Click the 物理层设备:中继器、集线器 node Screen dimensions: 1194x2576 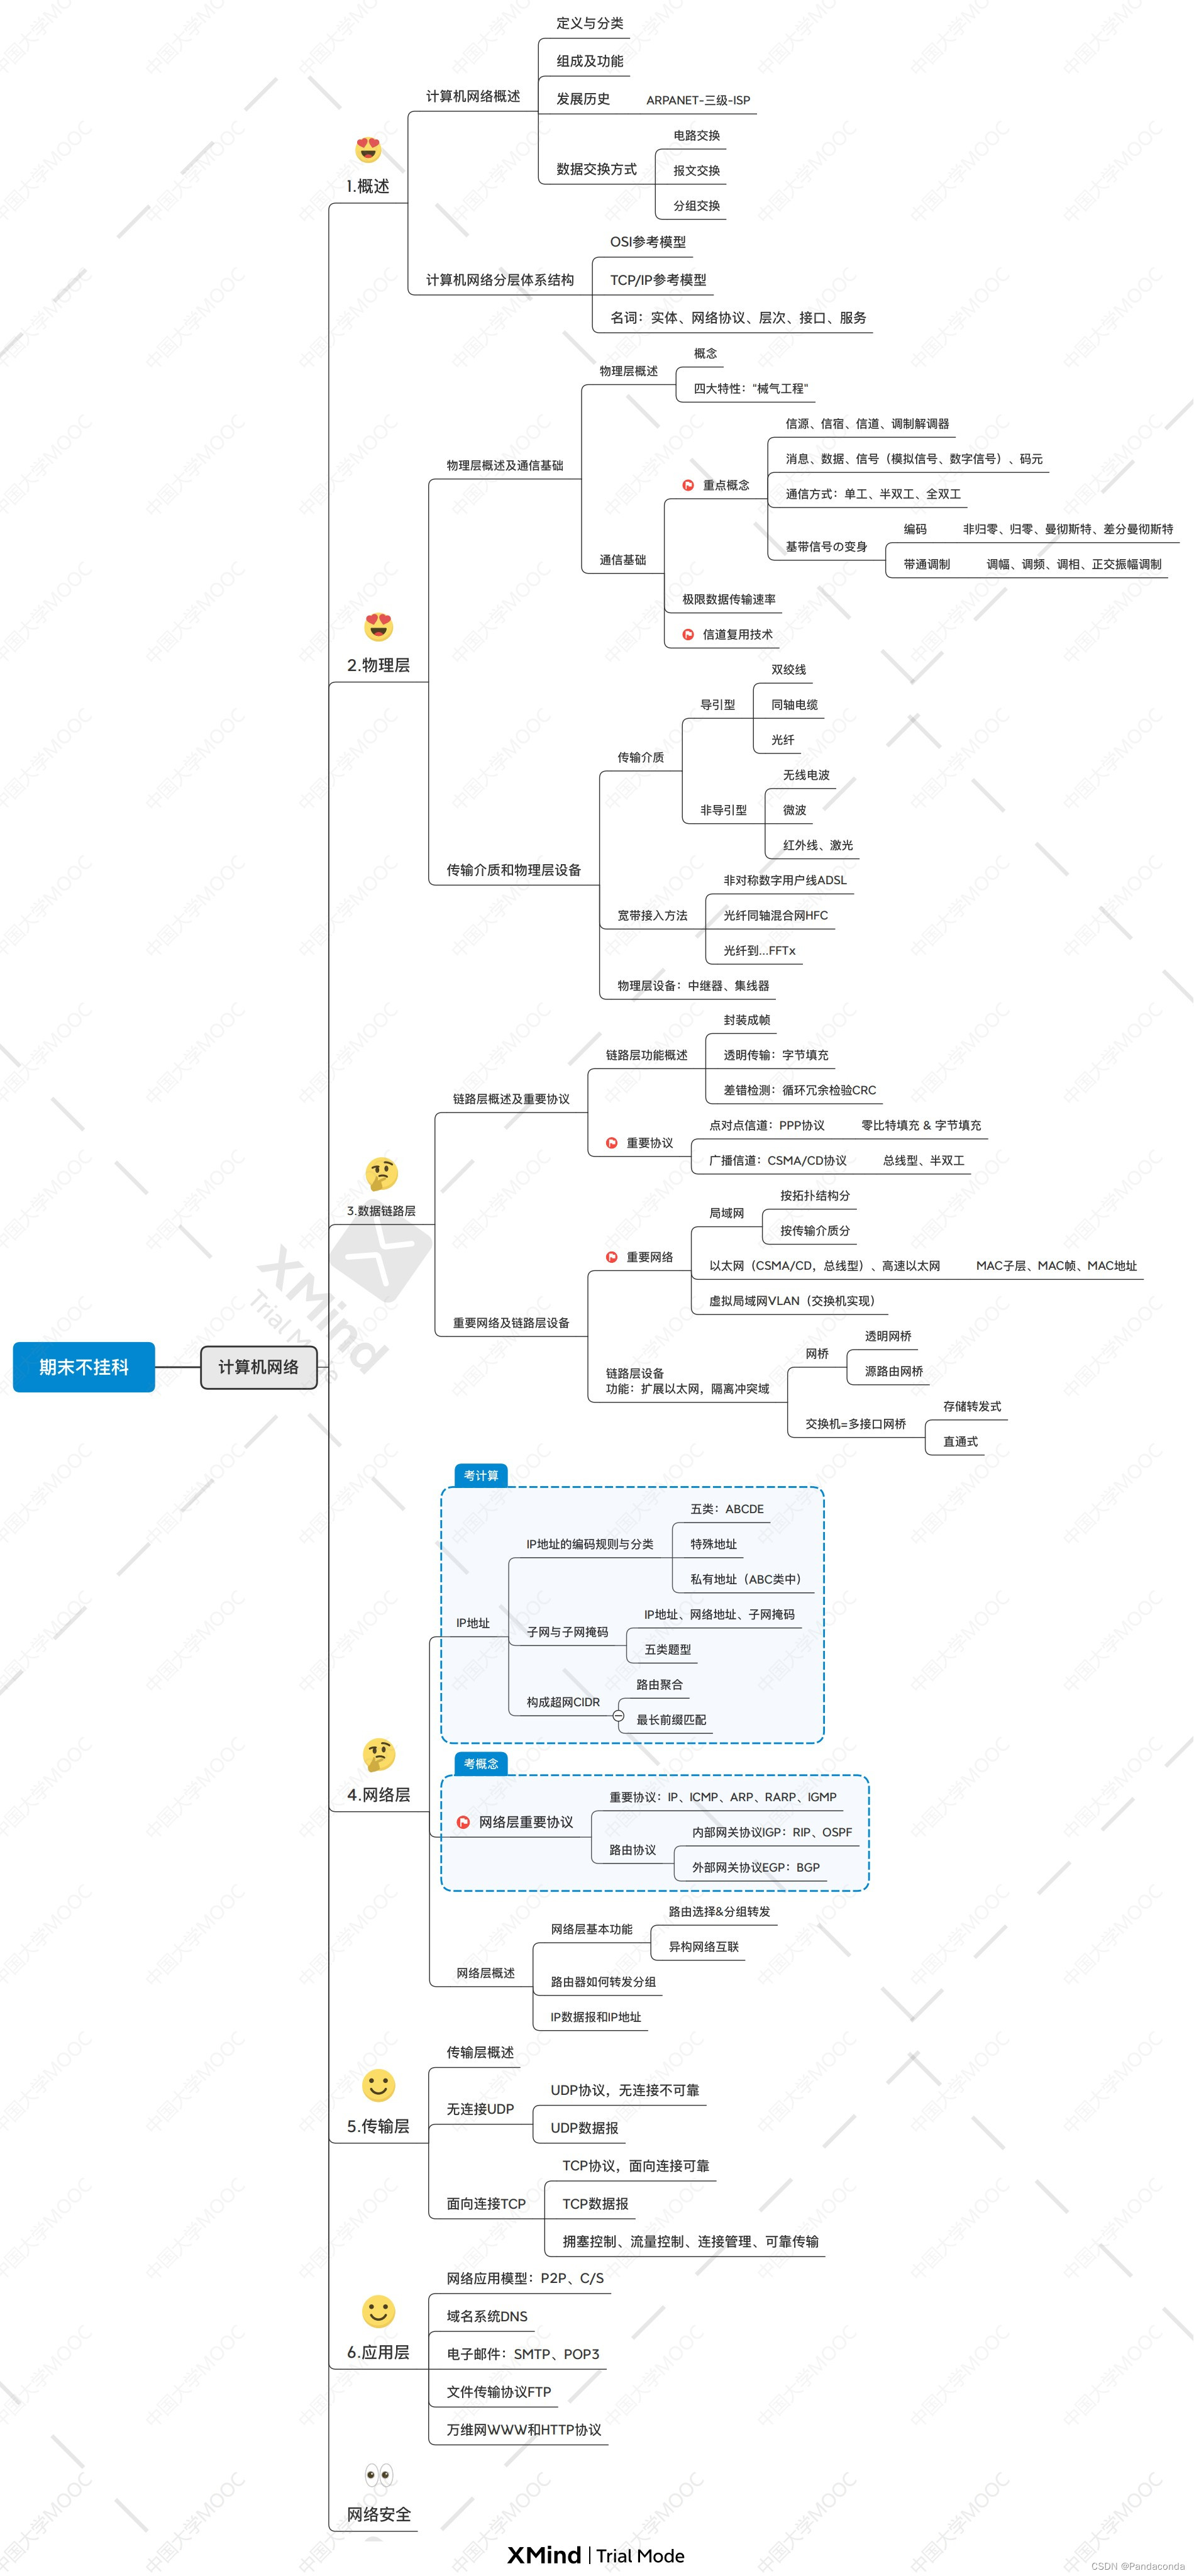(x=694, y=985)
